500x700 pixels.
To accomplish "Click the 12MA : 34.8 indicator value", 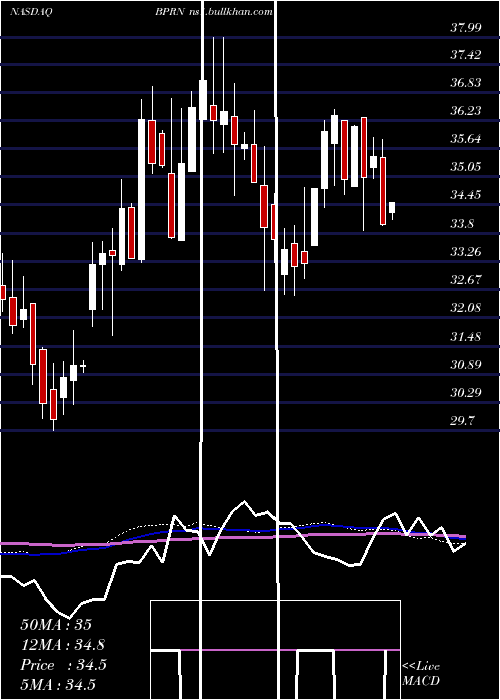I will coord(63,645).
